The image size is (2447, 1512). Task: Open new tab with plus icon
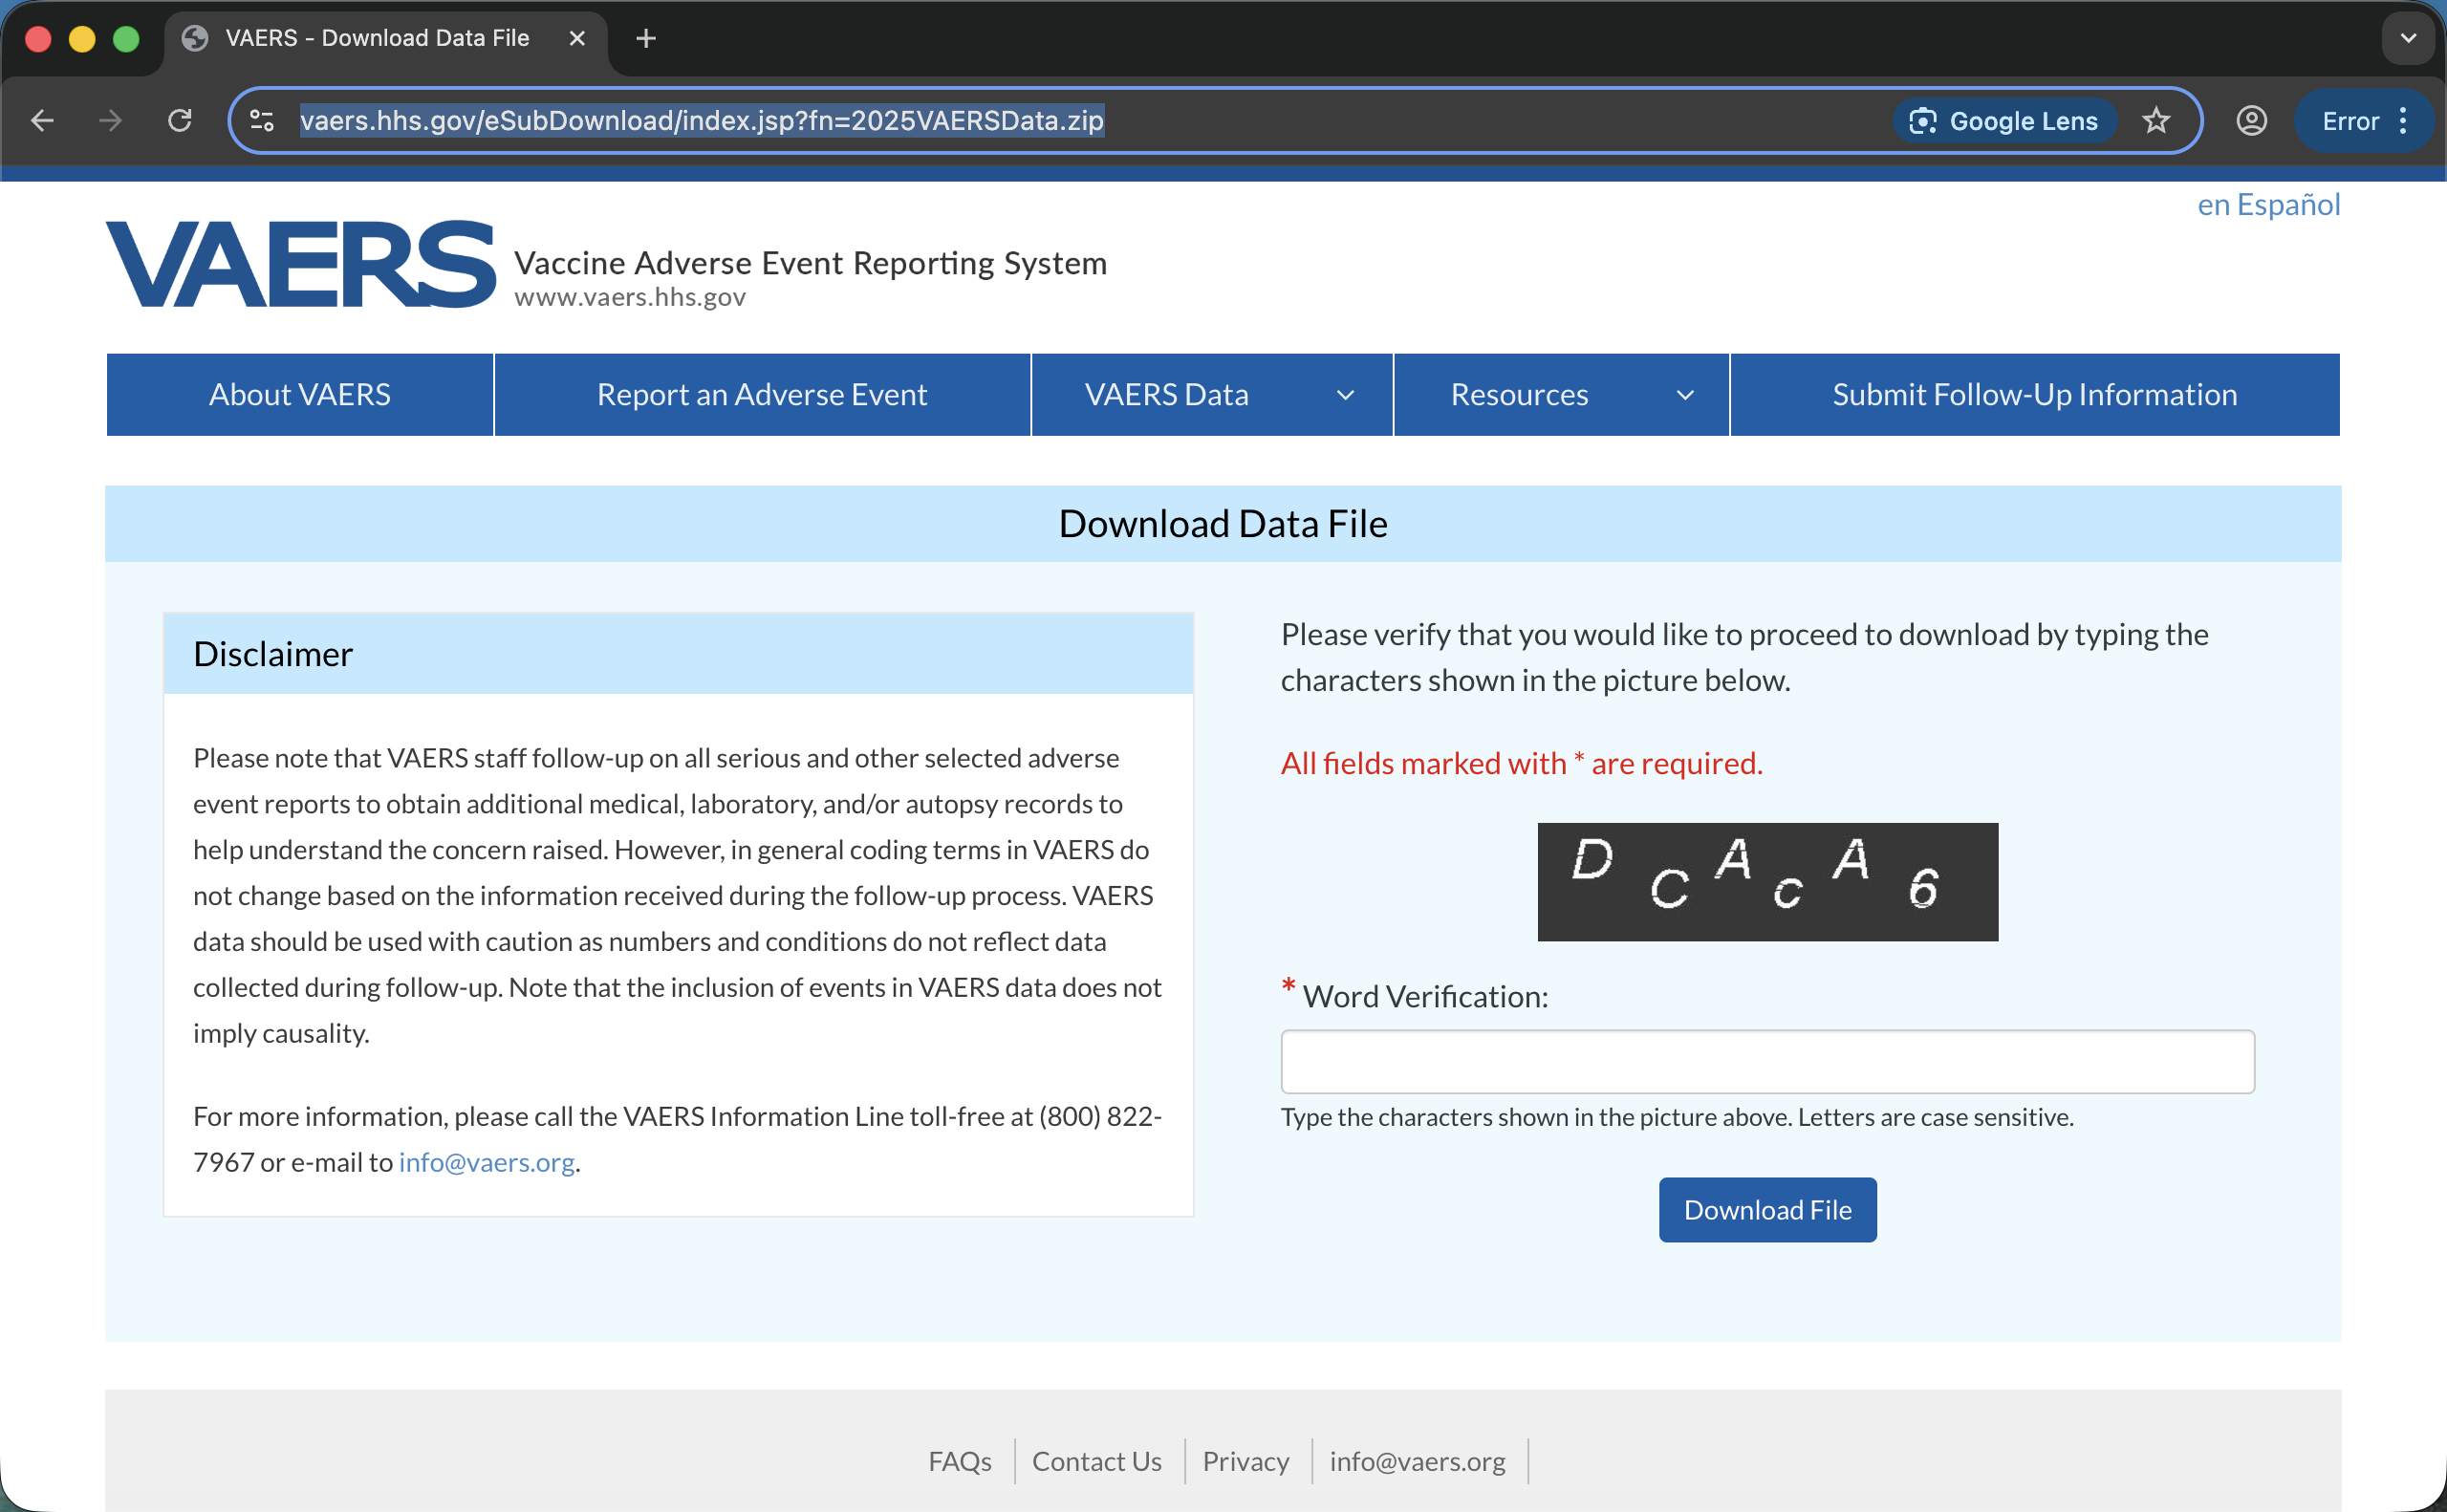click(646, 38)
